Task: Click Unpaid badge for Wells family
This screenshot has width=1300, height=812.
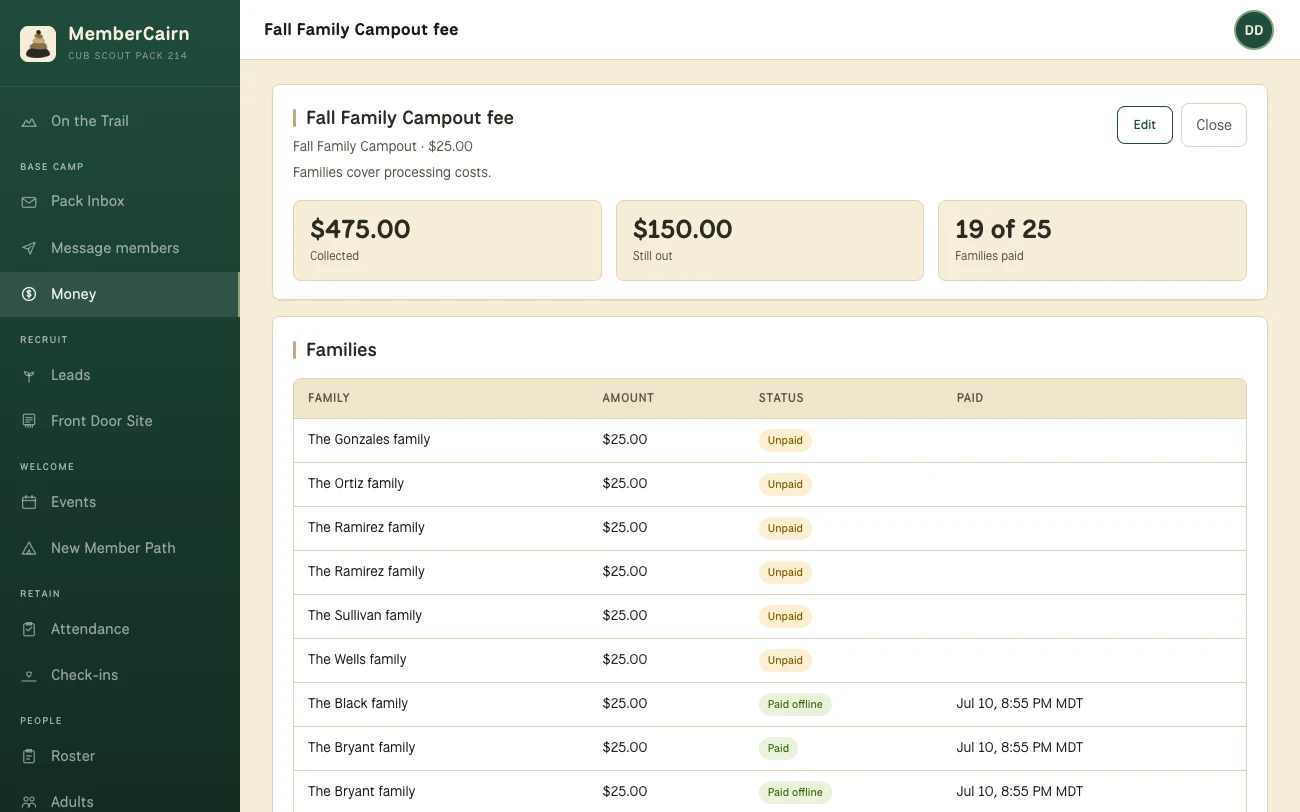Action: 785,660
